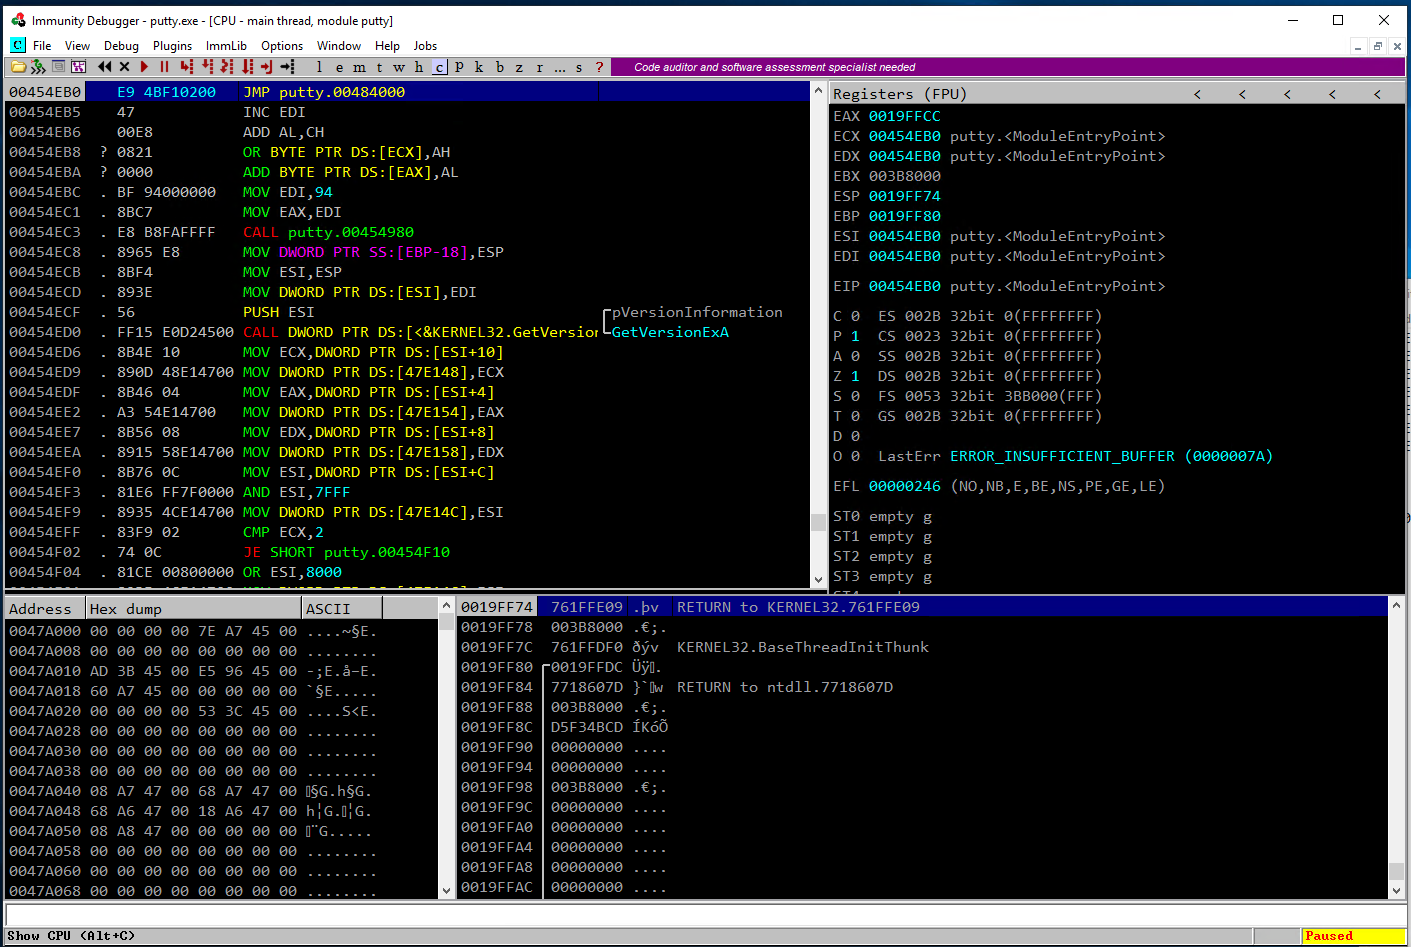1411x947 pixels.
Task: Click the yellow Paused status indicator
Action: click(1352, 936)
